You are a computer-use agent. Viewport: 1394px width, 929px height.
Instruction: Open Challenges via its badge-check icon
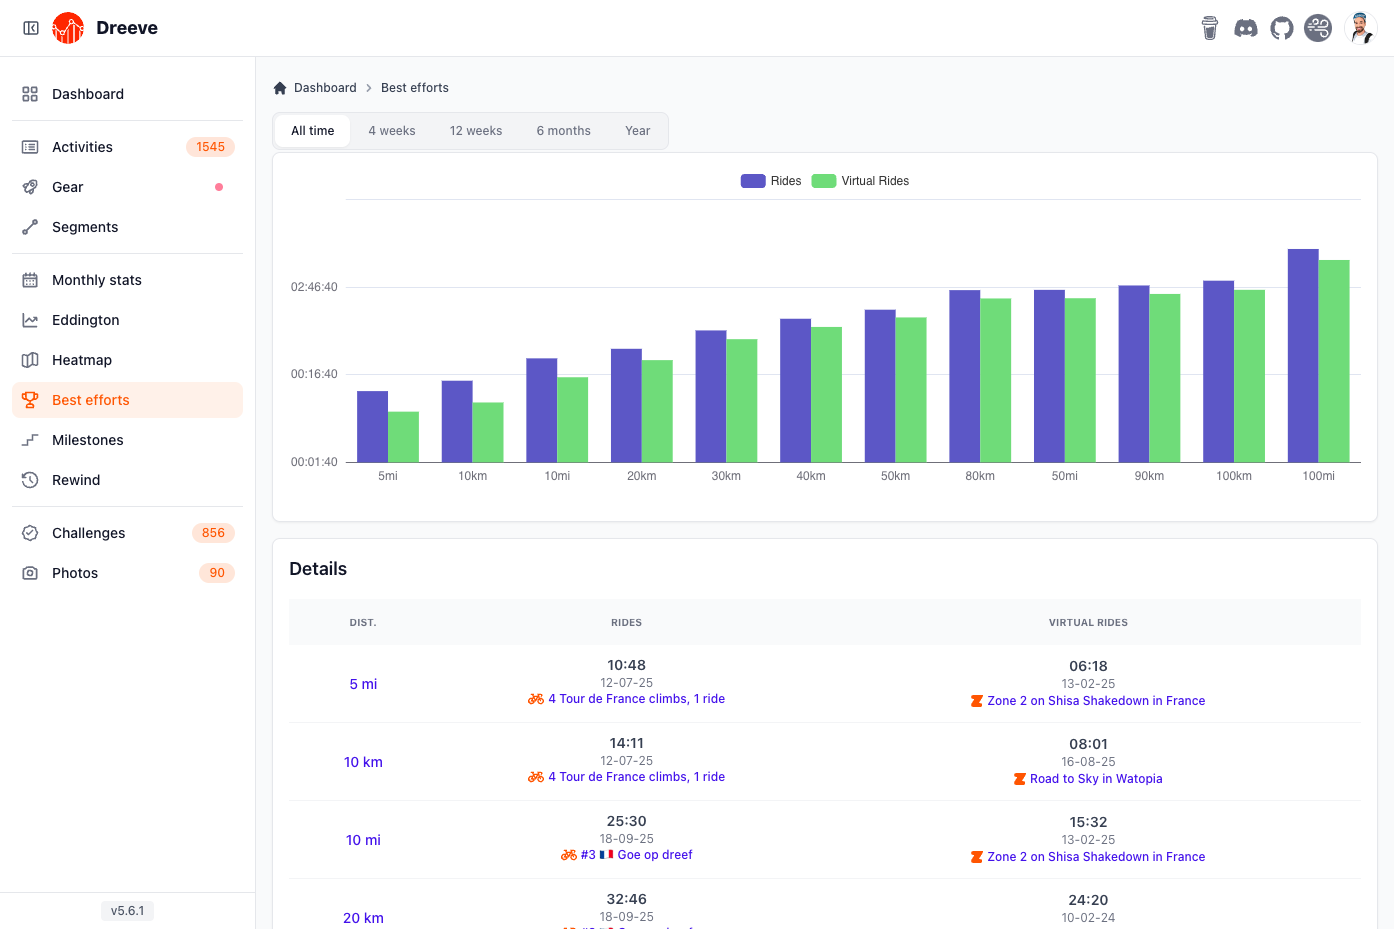point(30,533)
